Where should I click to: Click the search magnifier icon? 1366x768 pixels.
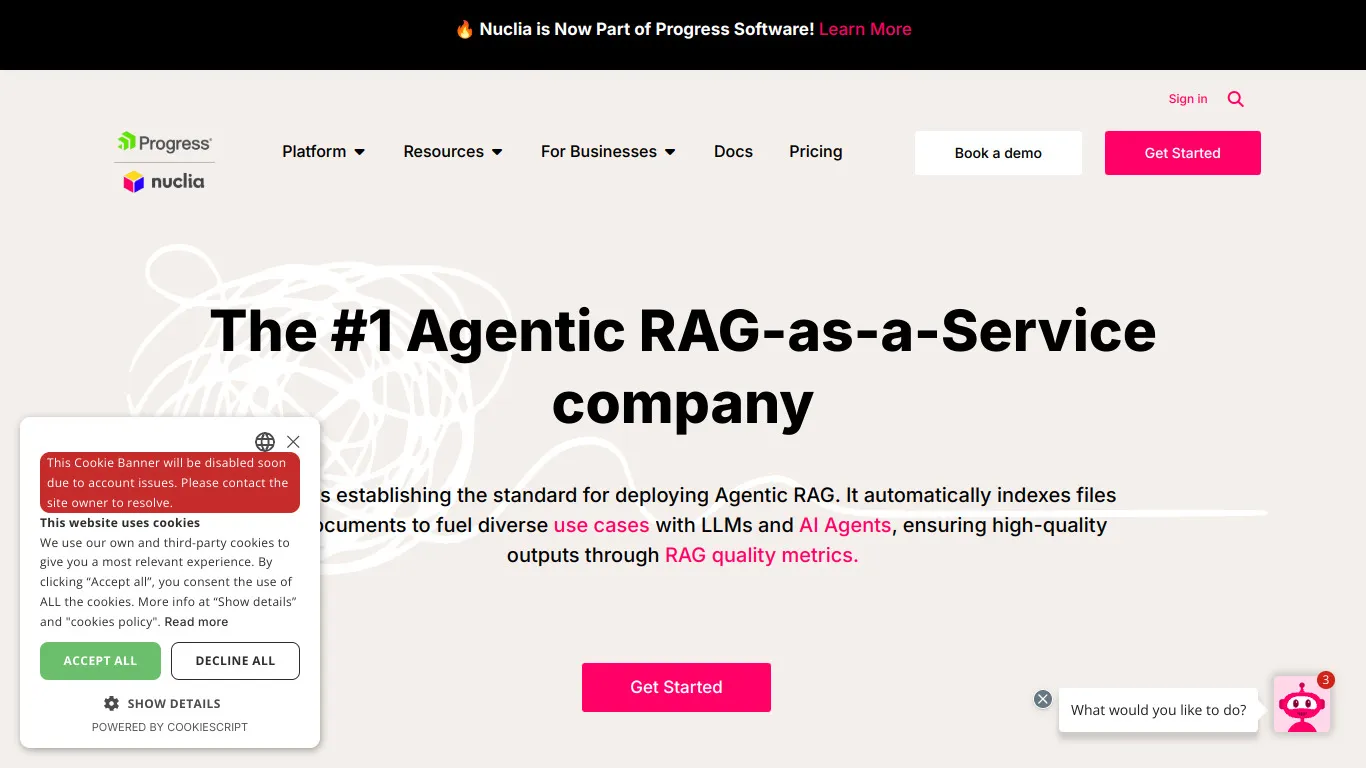pos(1236,99)
